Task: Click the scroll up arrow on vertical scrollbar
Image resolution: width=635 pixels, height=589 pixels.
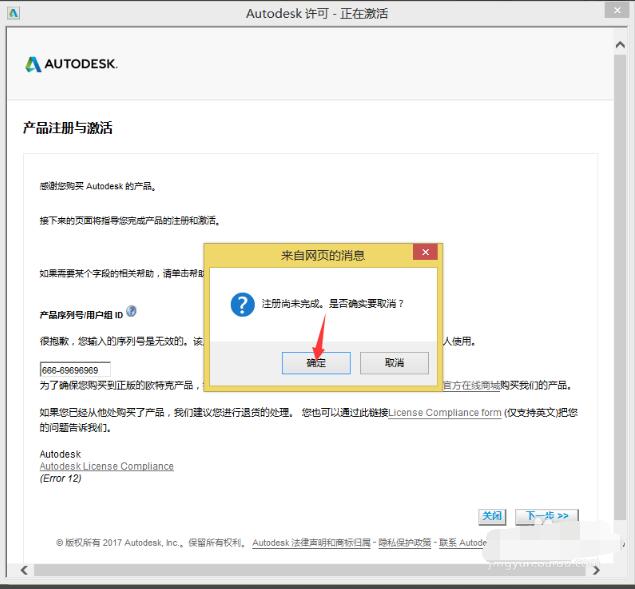Action: point(620,45)
